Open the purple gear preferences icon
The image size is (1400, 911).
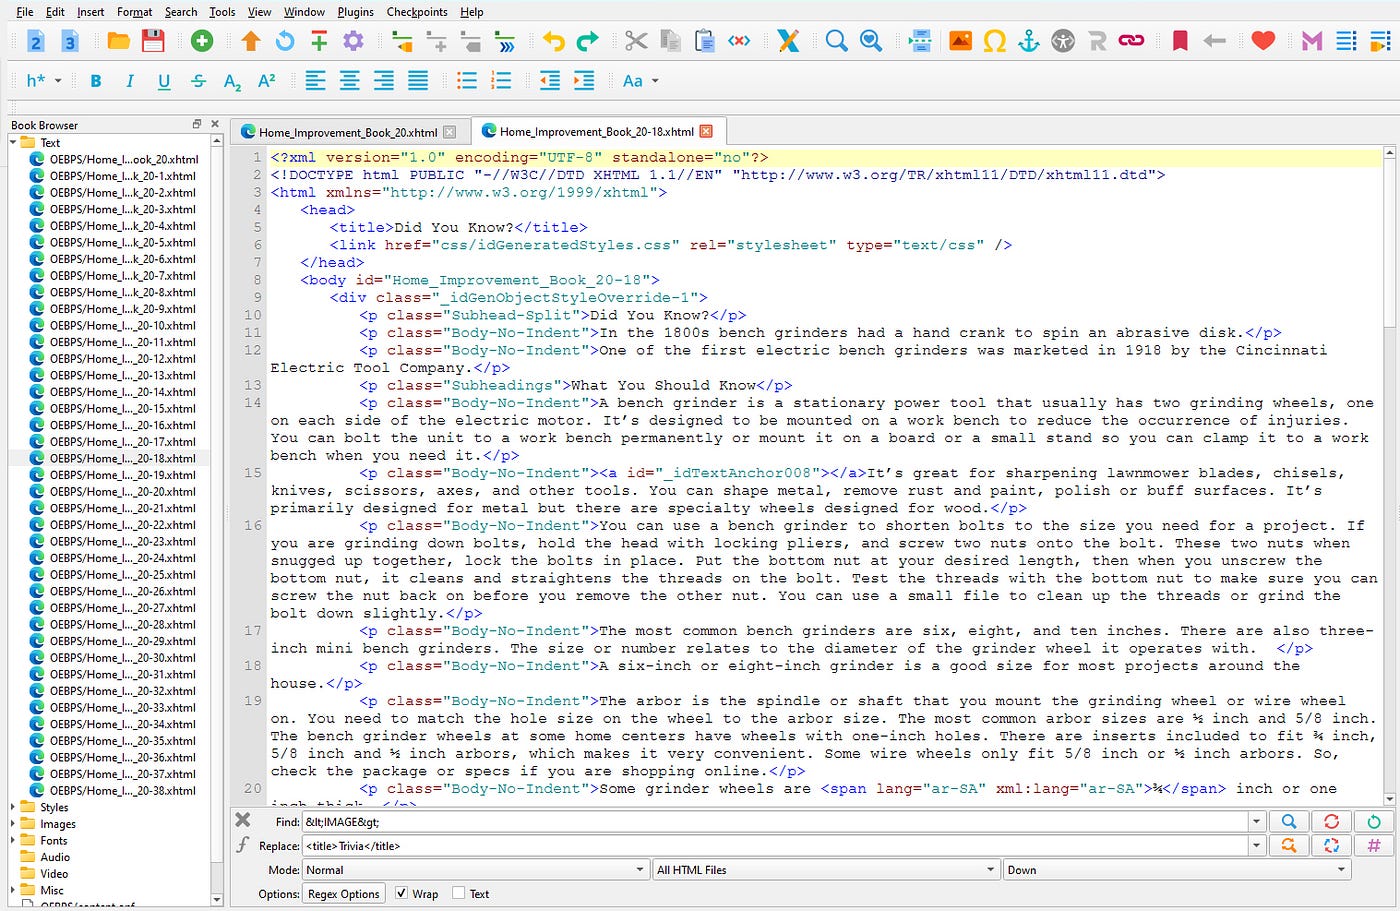[x=353, y=41]
